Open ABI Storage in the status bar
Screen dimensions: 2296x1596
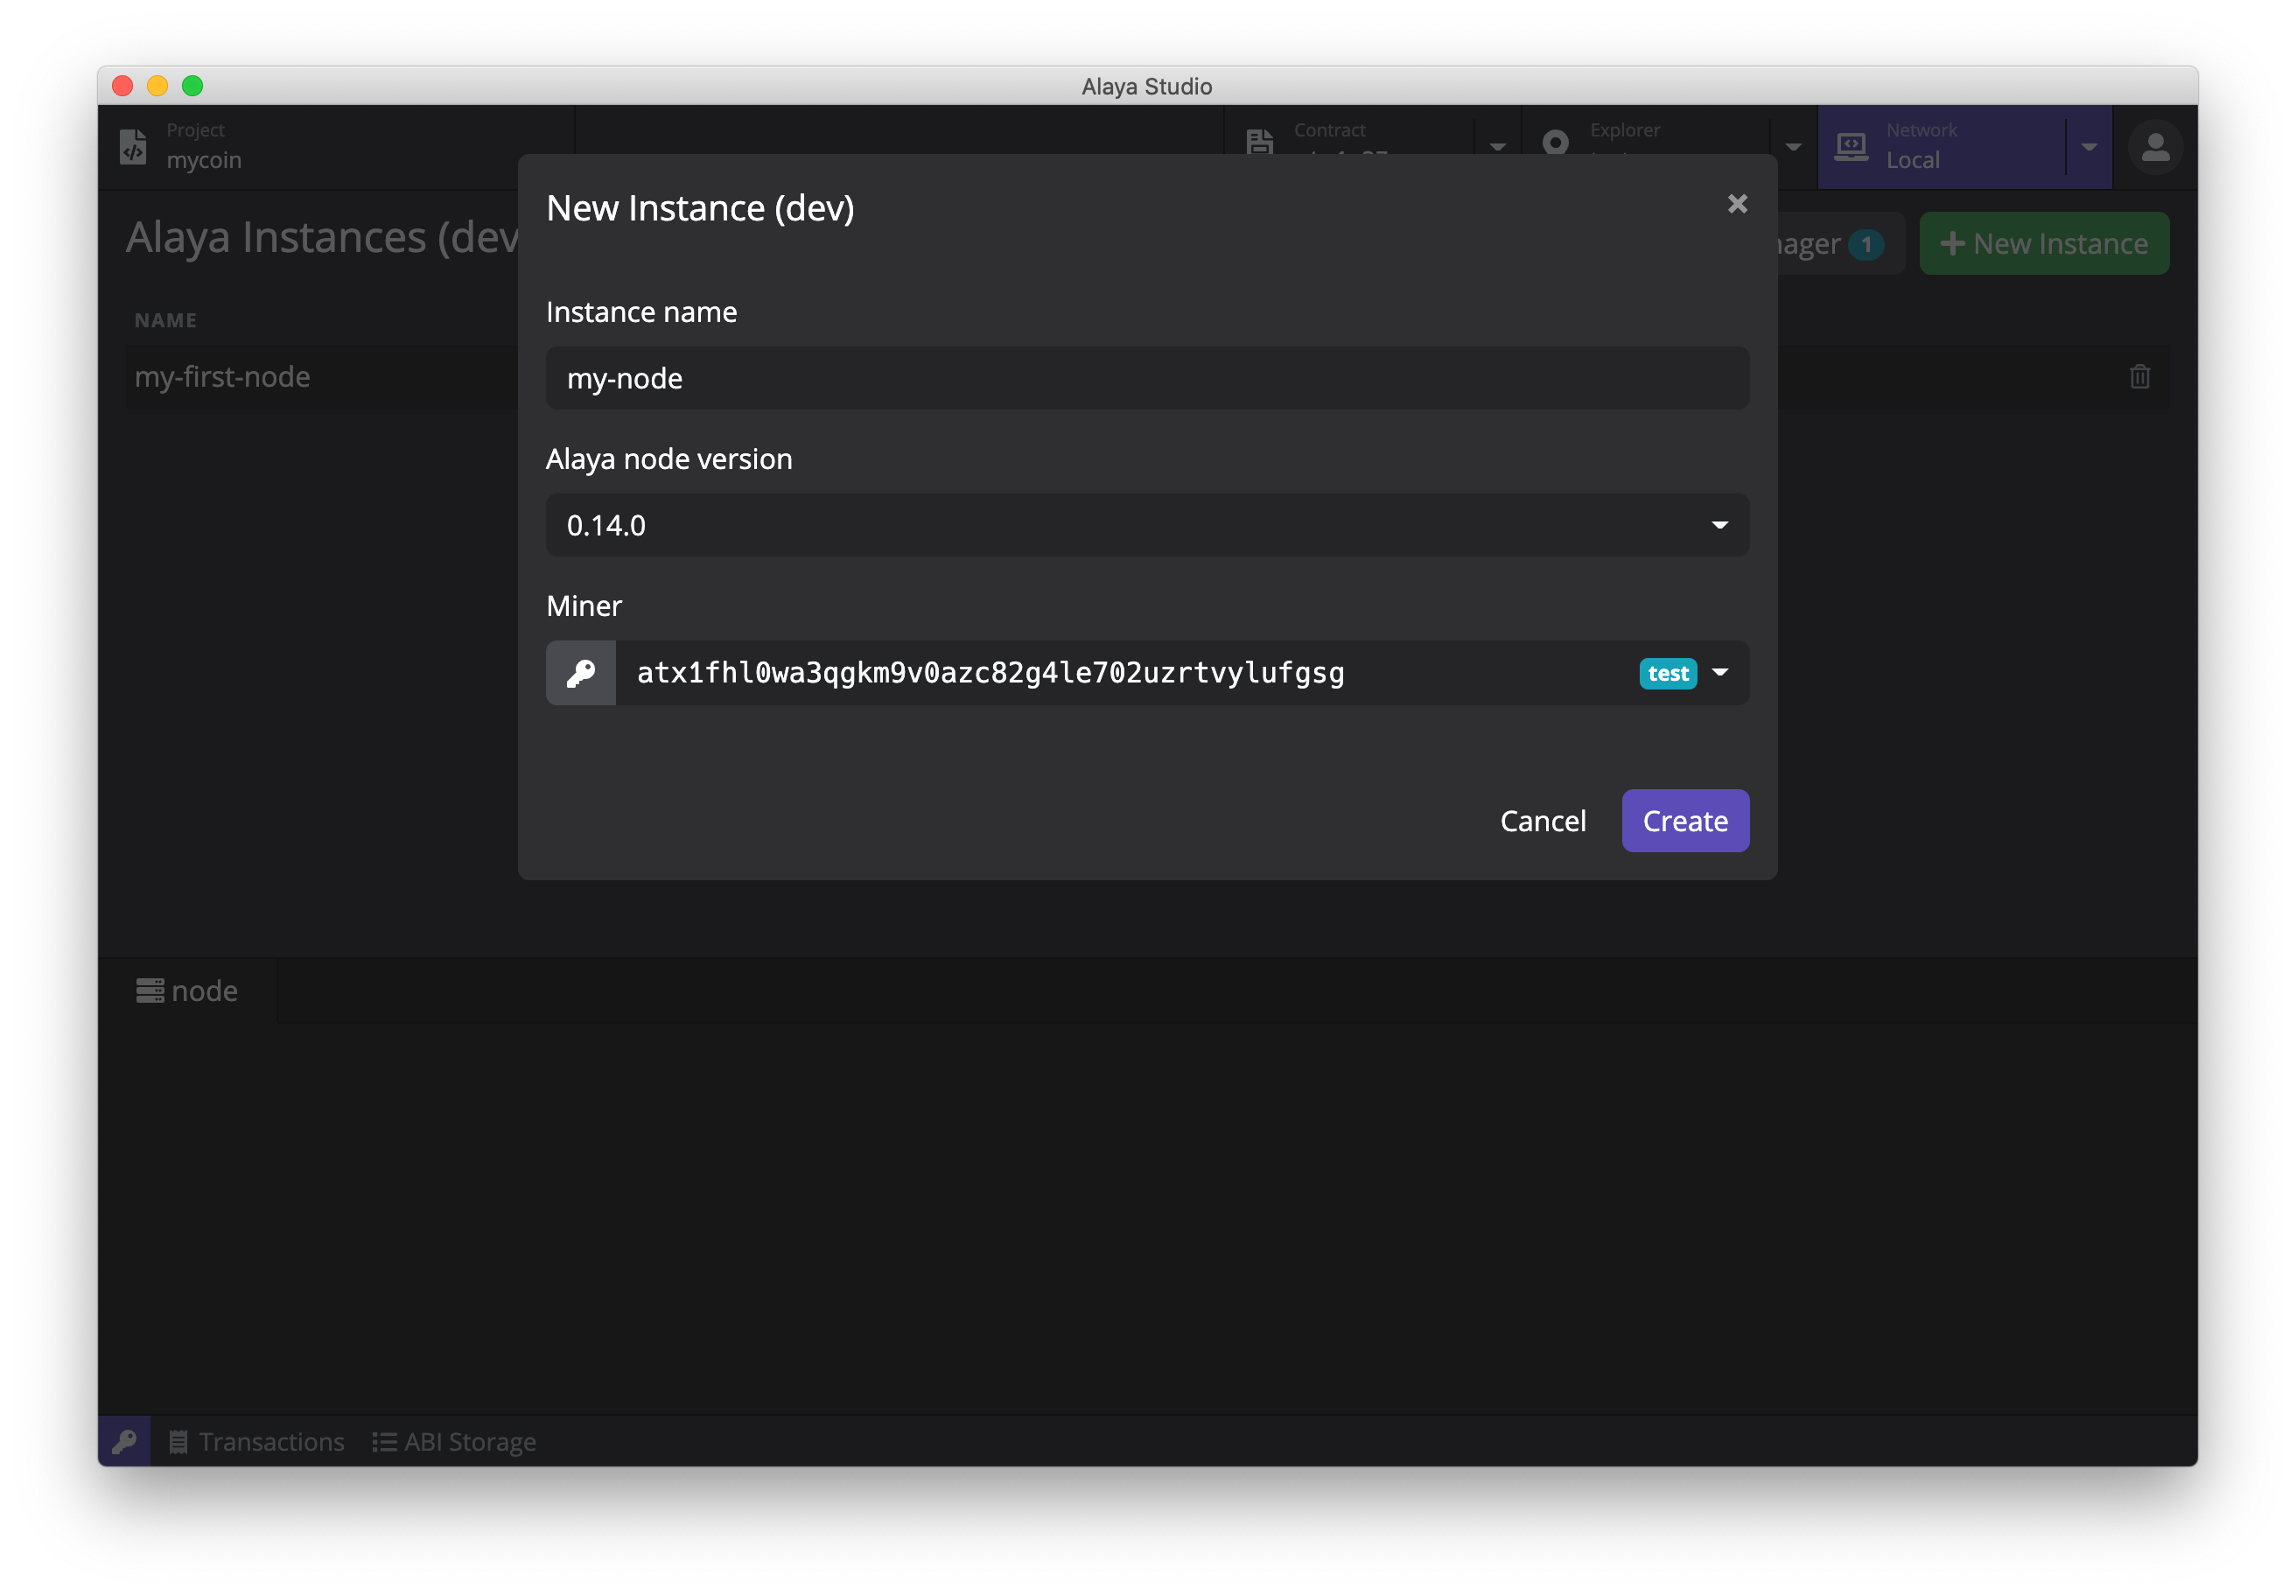(x=455, y=1441)
